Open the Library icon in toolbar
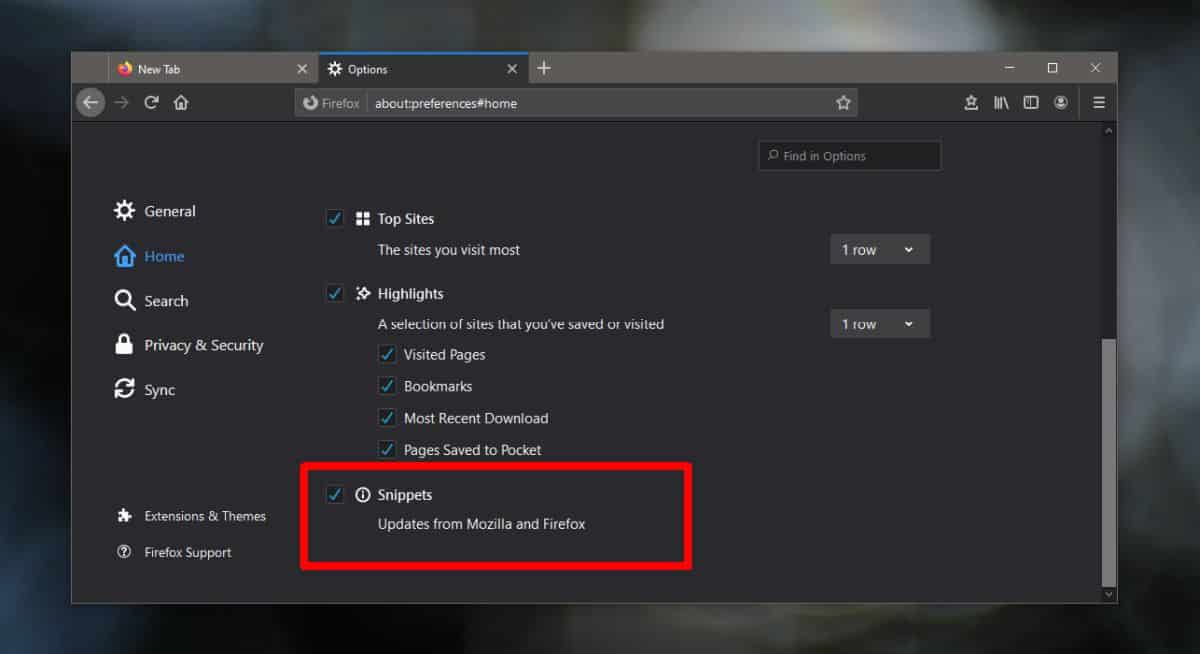 1001,102
